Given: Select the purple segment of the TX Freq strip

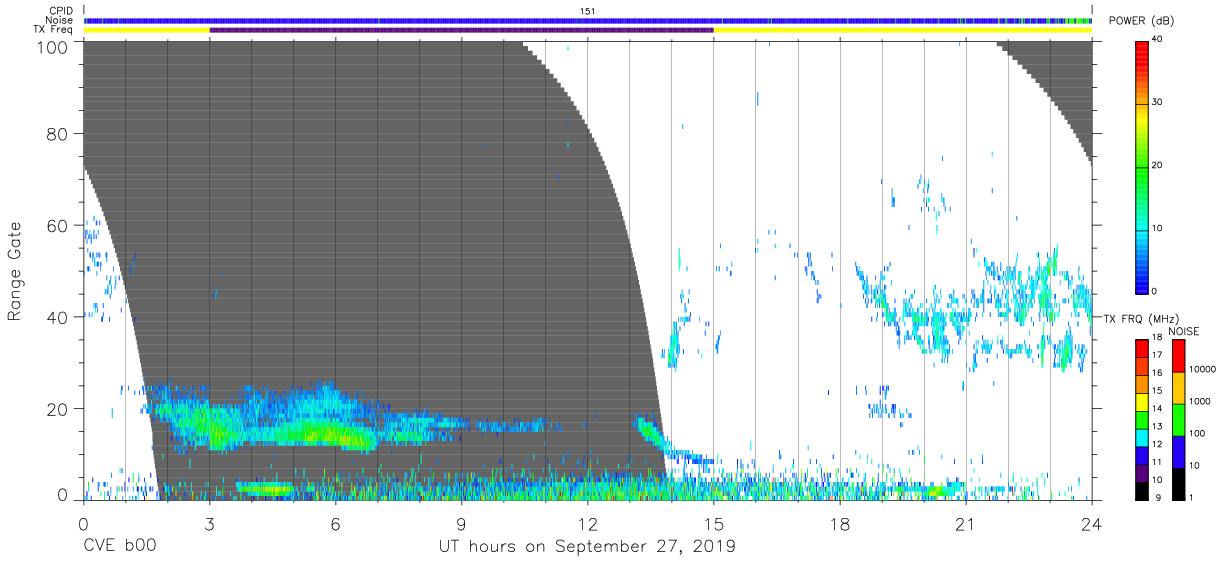Looking at the screenshot, I should 461,30.
